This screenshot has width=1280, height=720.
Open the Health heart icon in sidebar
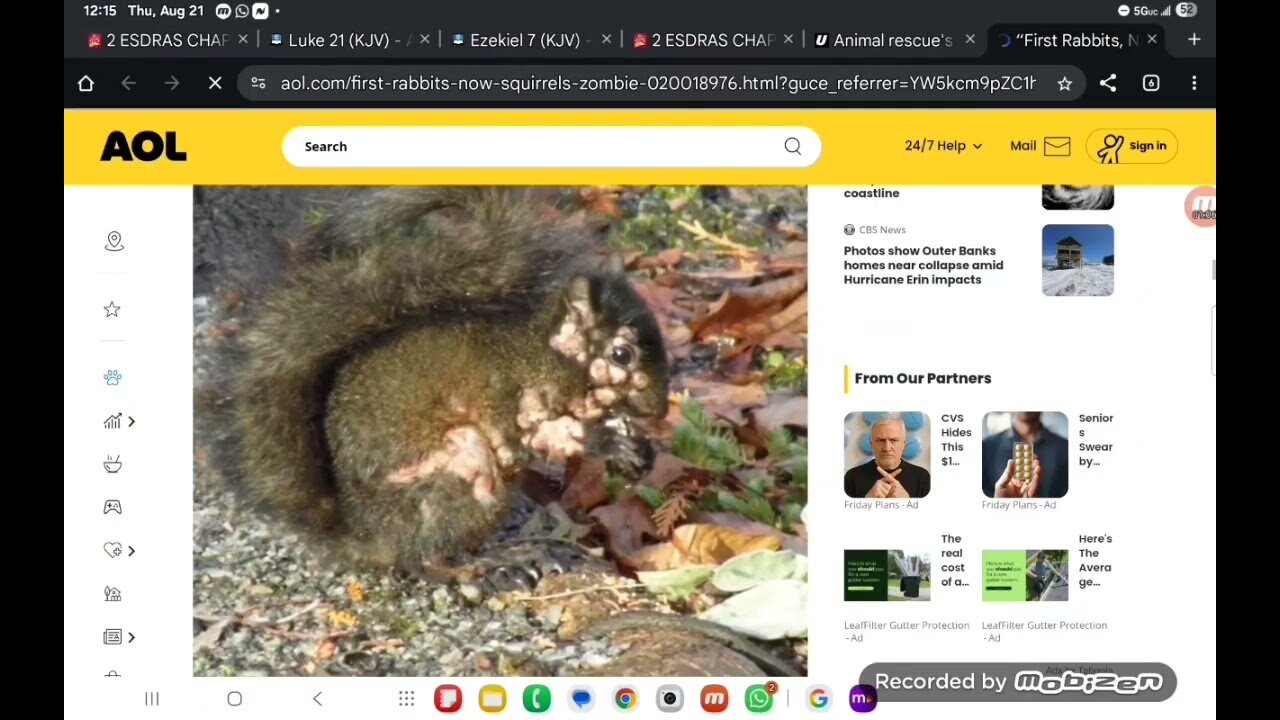coord(112,550)
